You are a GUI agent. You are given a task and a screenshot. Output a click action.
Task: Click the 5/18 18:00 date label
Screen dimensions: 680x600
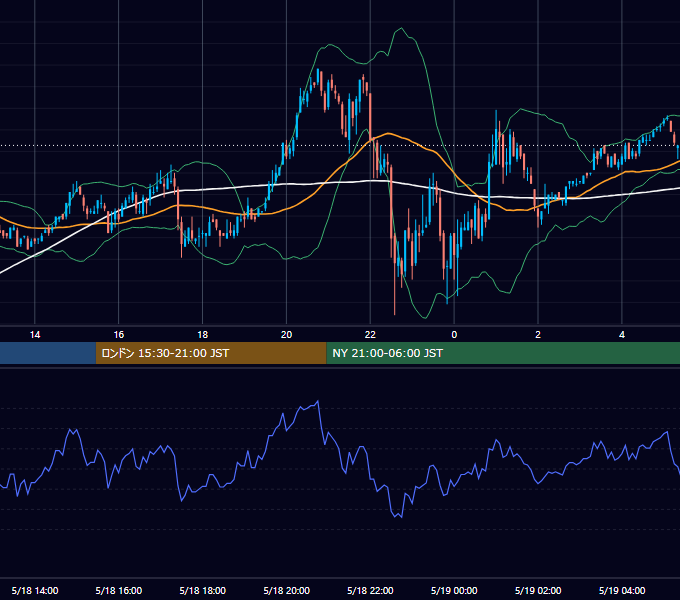click(203, 590)
